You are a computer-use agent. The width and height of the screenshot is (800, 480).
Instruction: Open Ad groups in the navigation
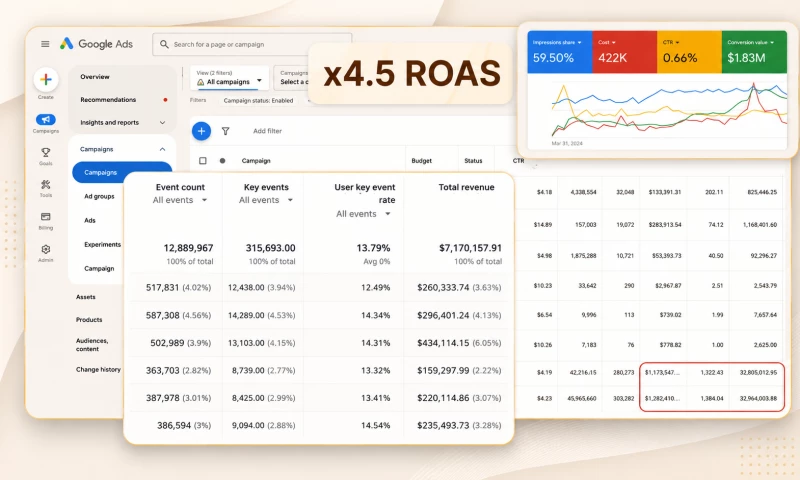tap(99, 196)
